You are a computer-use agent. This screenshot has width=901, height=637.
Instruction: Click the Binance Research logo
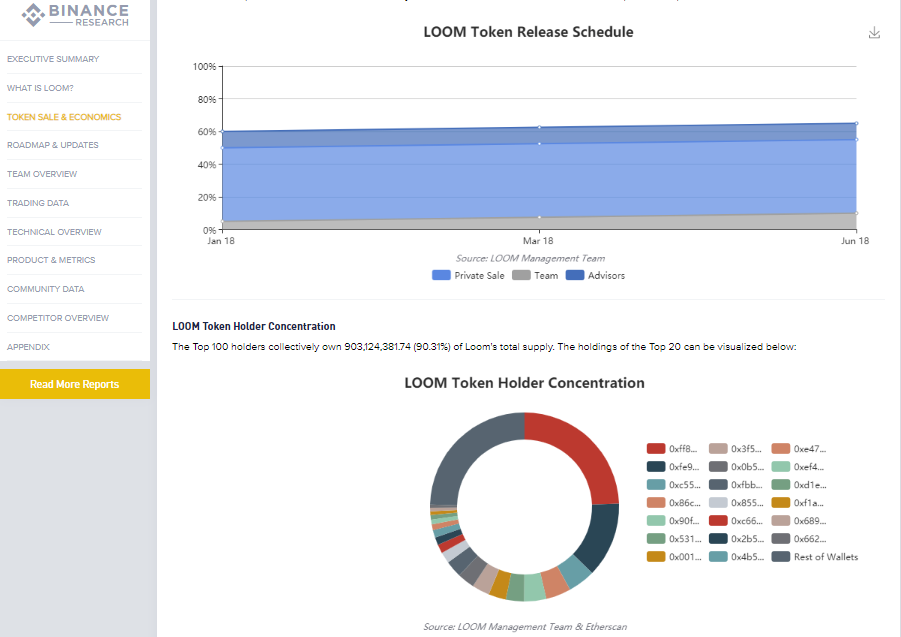point(75,15)
